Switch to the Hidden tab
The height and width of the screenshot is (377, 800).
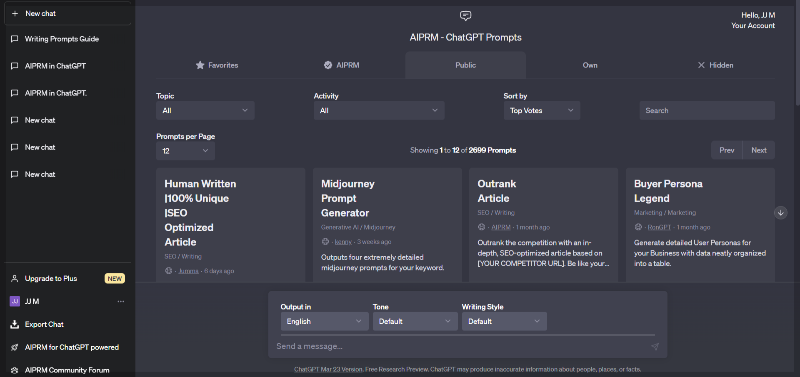tap(715, 65)
